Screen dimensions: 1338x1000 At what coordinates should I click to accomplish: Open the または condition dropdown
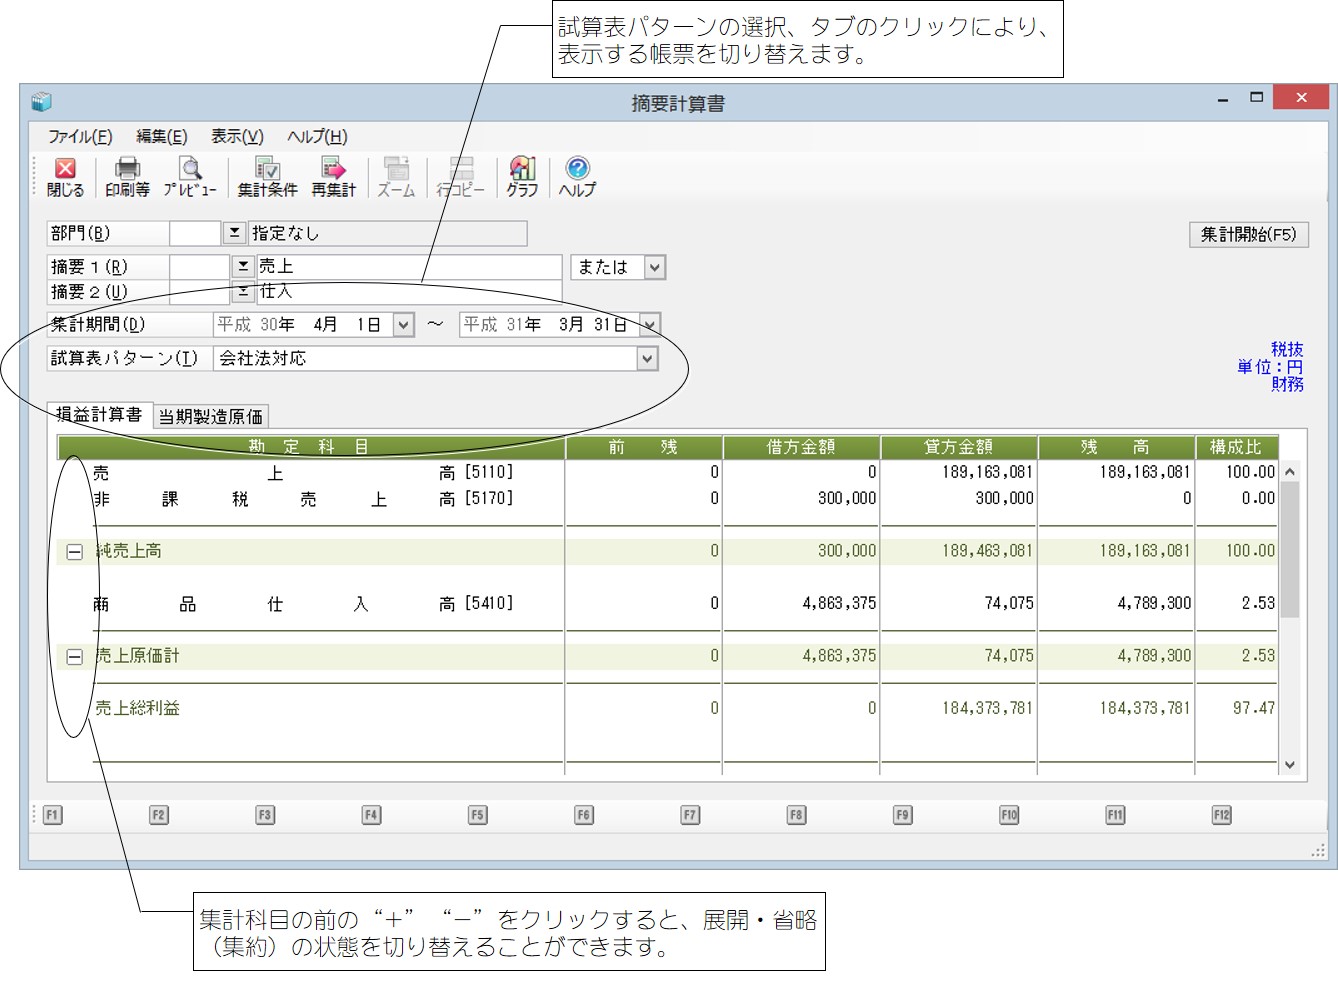654,267
